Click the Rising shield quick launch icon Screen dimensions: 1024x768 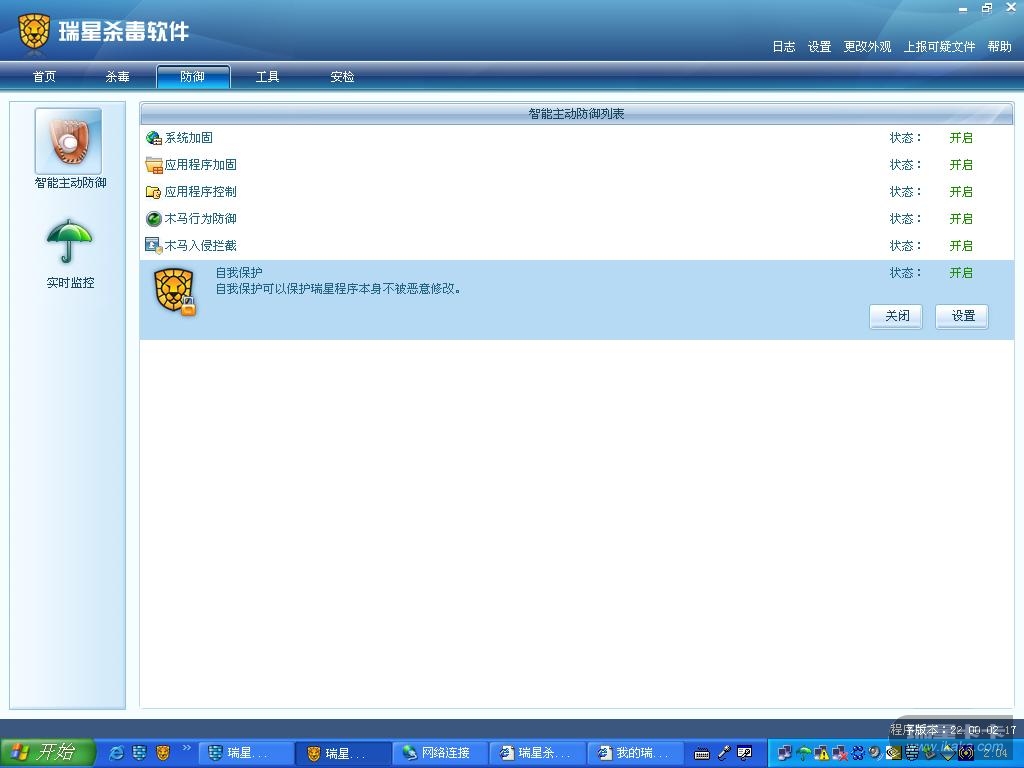139,753
